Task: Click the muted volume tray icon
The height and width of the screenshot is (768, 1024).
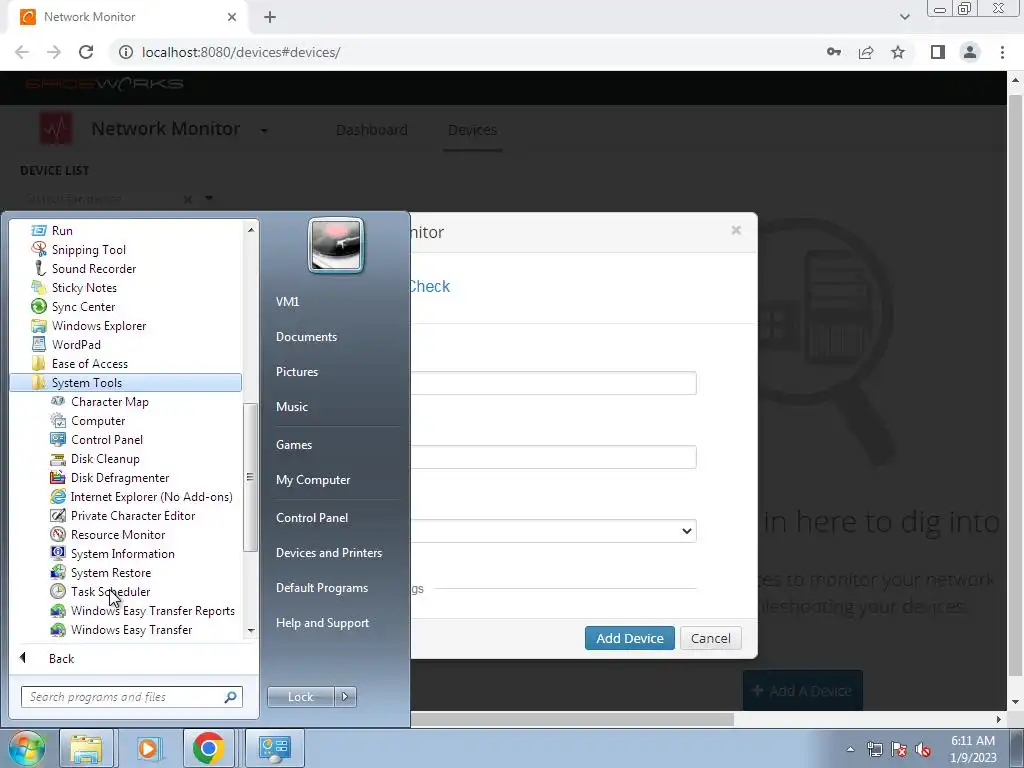Action: click(923, 750)
